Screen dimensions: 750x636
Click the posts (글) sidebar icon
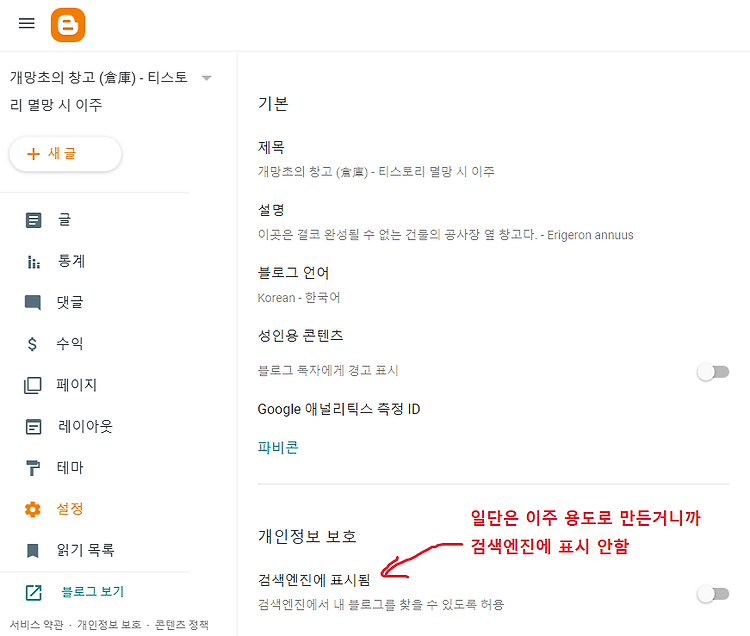click(33, 220)
